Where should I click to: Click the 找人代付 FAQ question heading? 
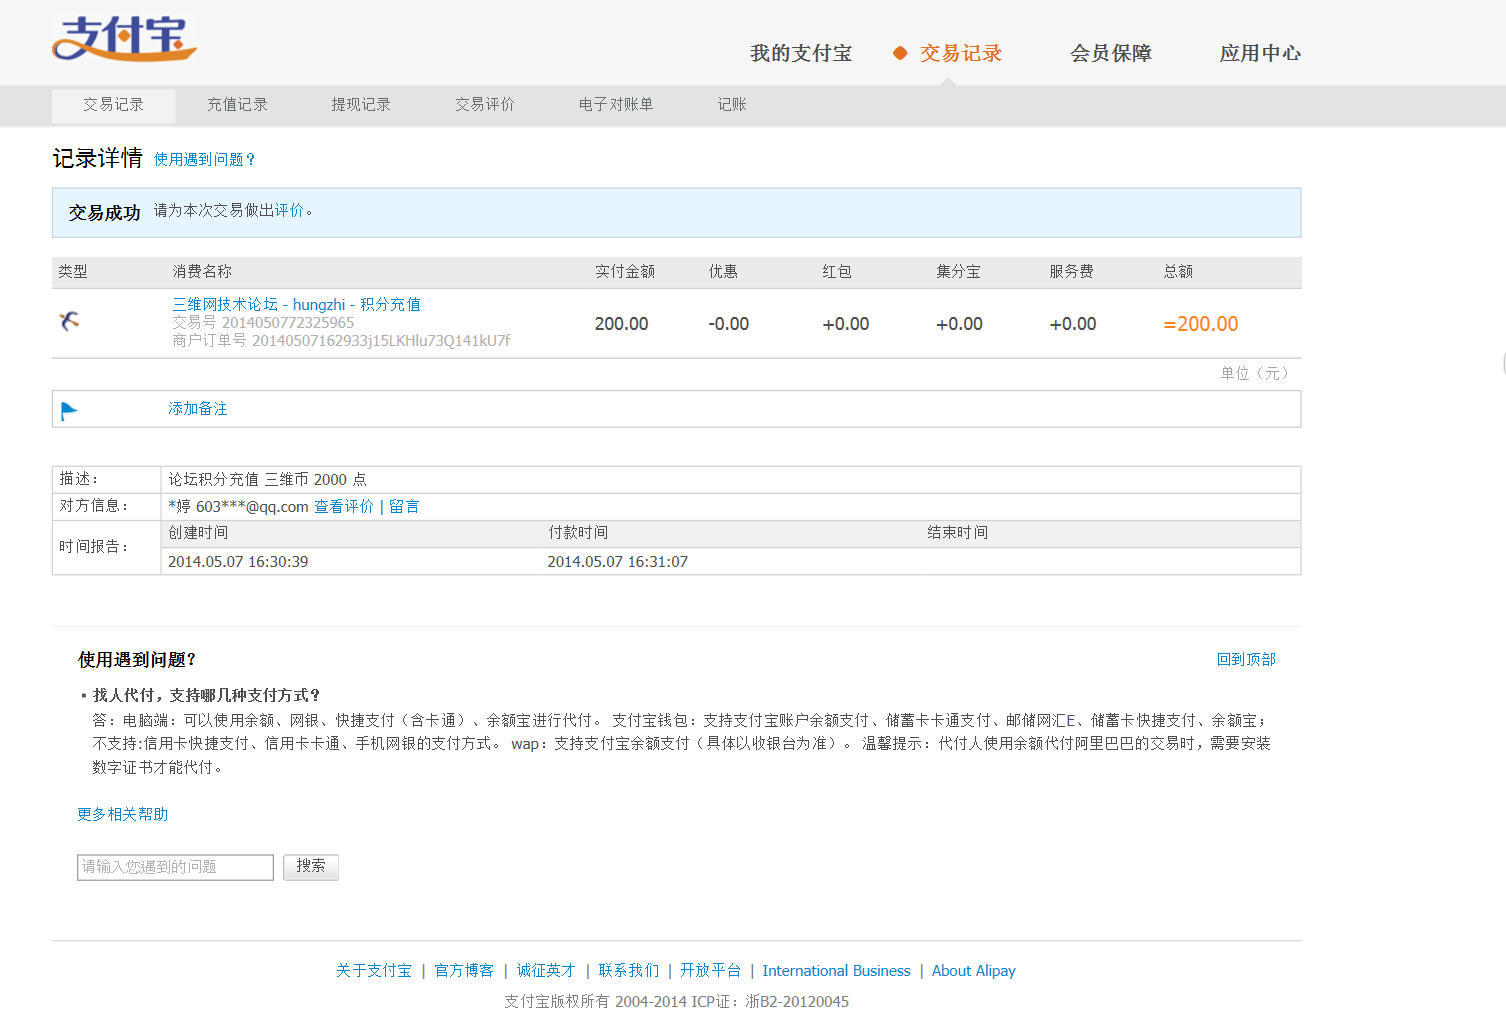[206, 696]
